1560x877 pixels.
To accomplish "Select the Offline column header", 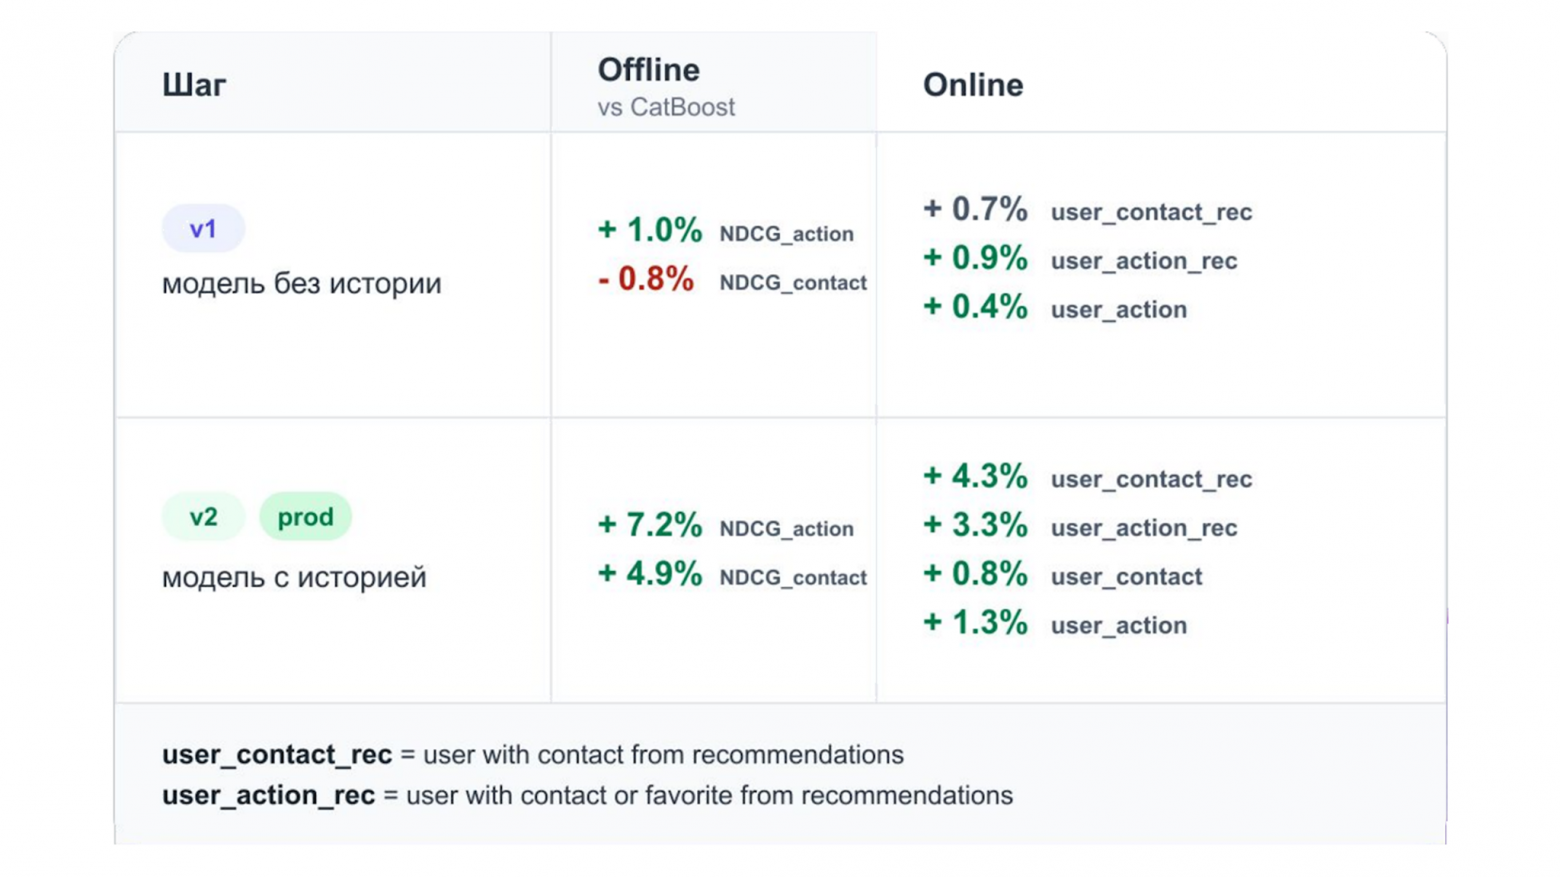I will pos(649,70).
